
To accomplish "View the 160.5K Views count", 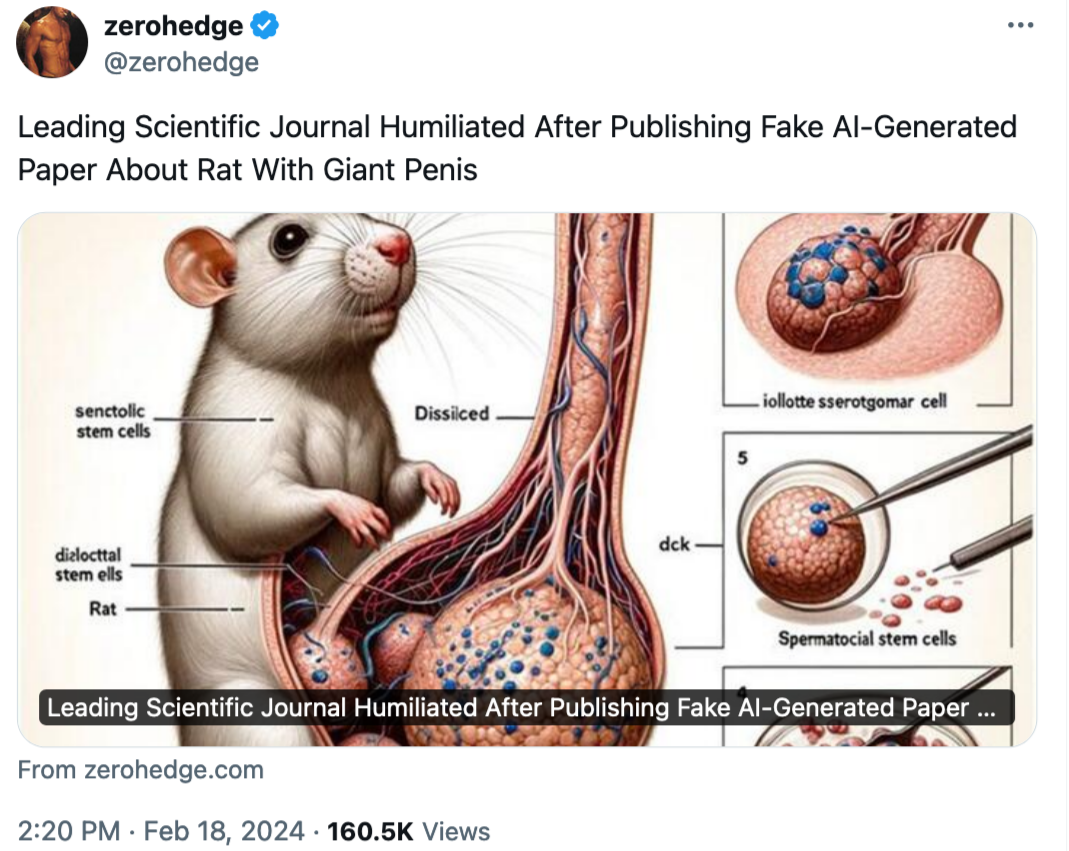I will tap(408, 831).
